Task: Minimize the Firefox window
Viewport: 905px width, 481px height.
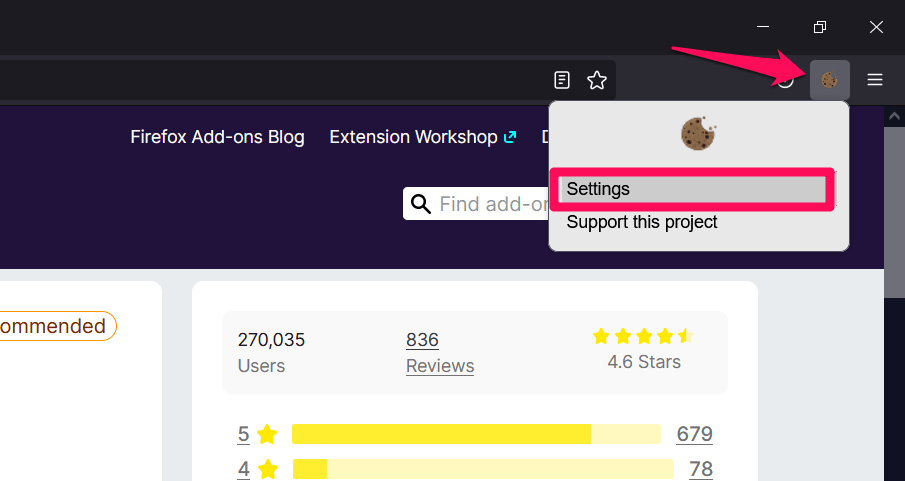Action: click(x=763, y=27)
